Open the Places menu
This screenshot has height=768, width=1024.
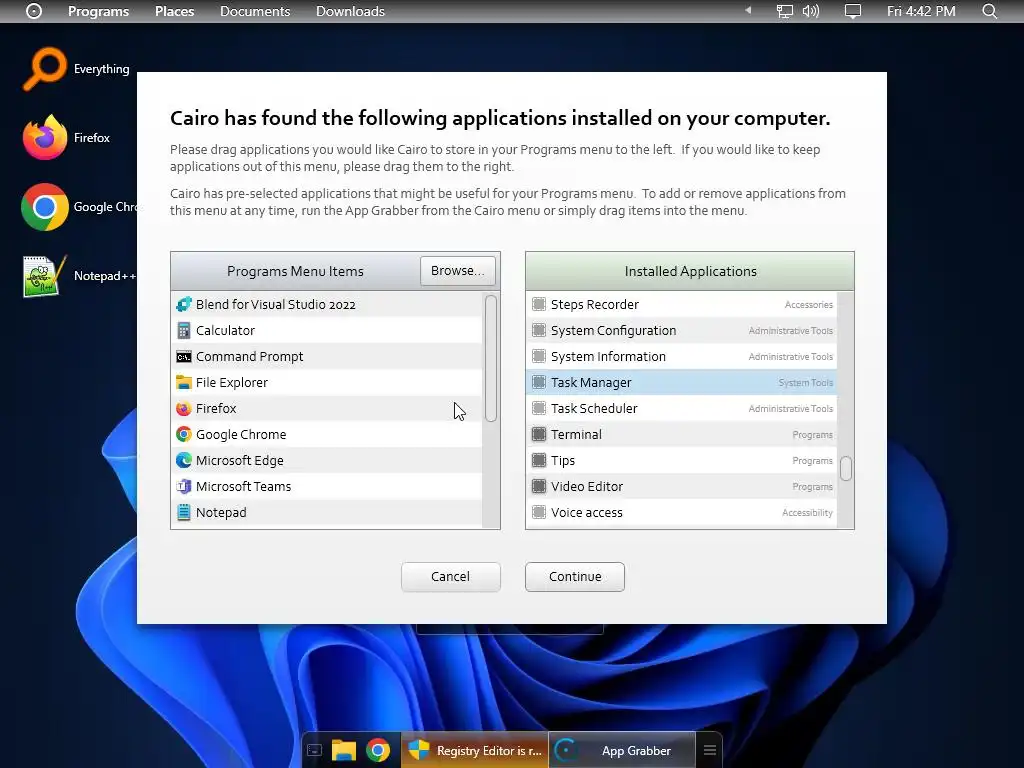point(174,11)
